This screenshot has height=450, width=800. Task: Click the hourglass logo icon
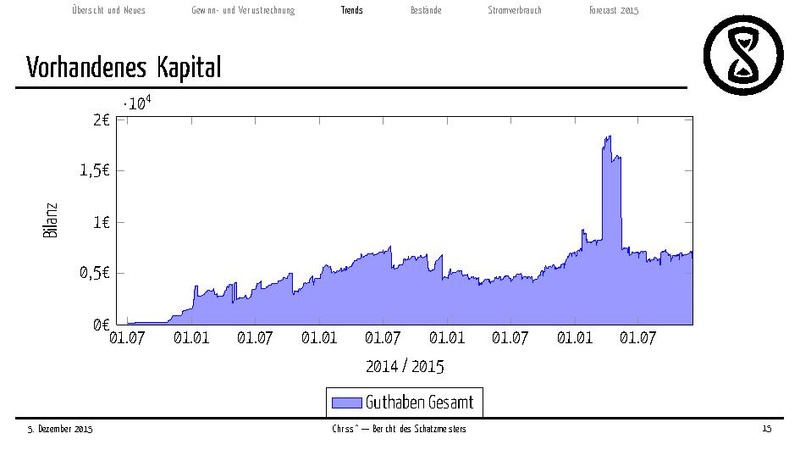click(x=744, y=55)
